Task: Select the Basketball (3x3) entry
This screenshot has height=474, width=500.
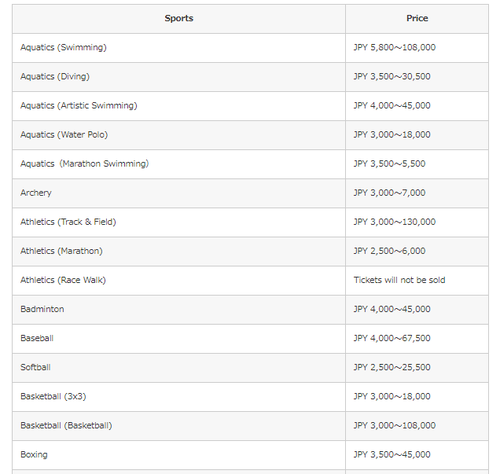Action: [53, 396]
